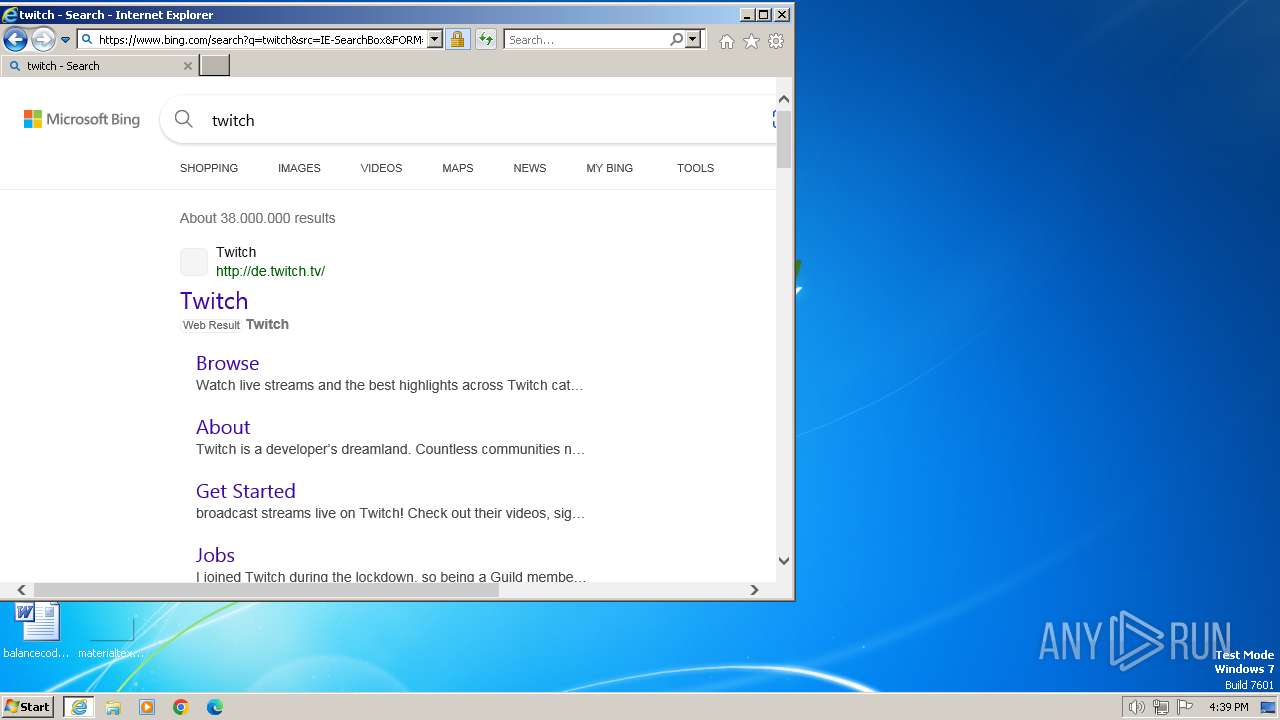This screenshot has width=1280, height=720.
Task: Refresh the page with the refresh icon
Action: click(x=486, y=40)
